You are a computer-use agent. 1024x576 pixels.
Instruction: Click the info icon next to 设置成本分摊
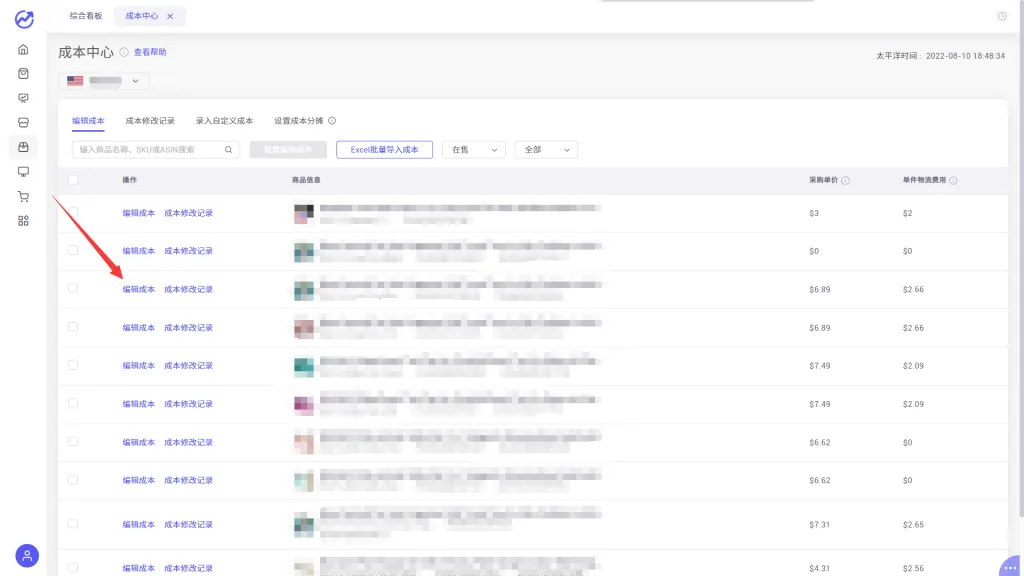pyautogui.click(x=332, y=121)
